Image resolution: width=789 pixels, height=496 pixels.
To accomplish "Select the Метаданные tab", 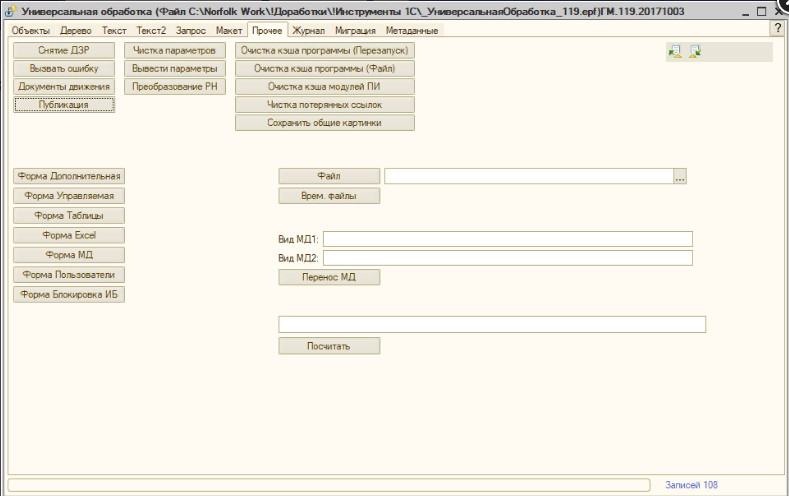I will (x=411, y=31).
